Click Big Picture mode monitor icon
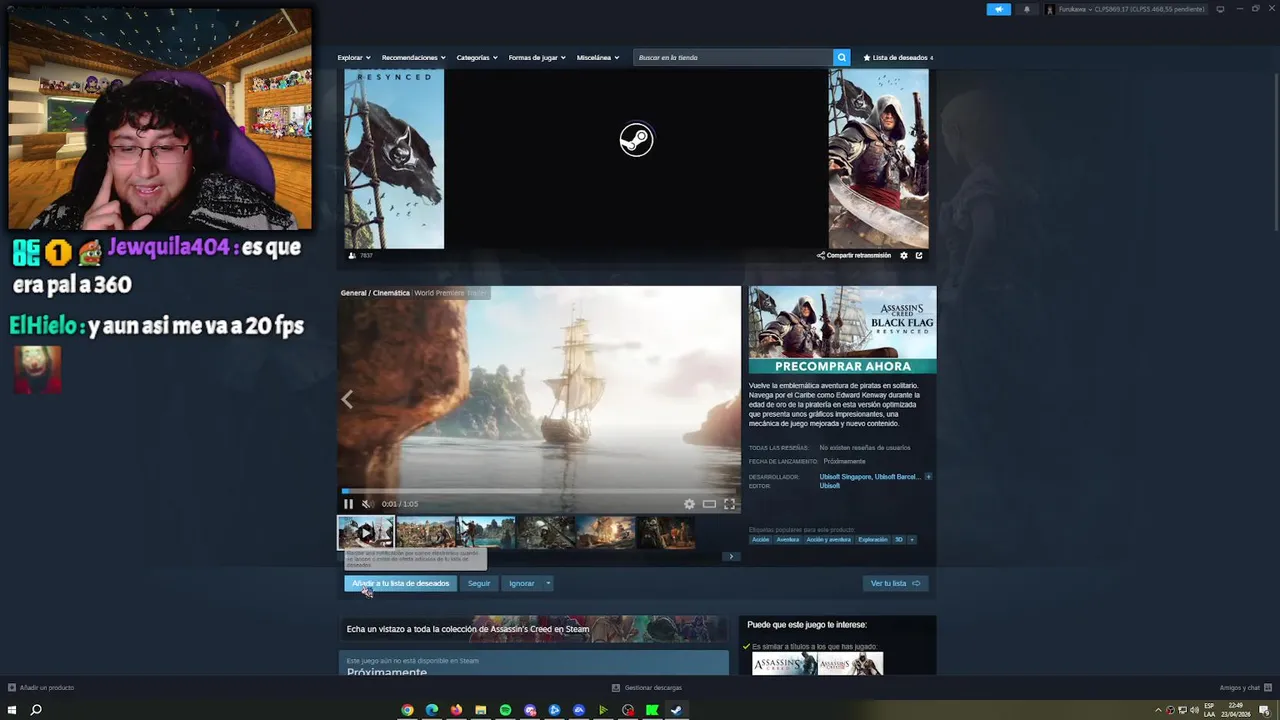This screenshot has width=1280, height=720. pos(1220,9)
